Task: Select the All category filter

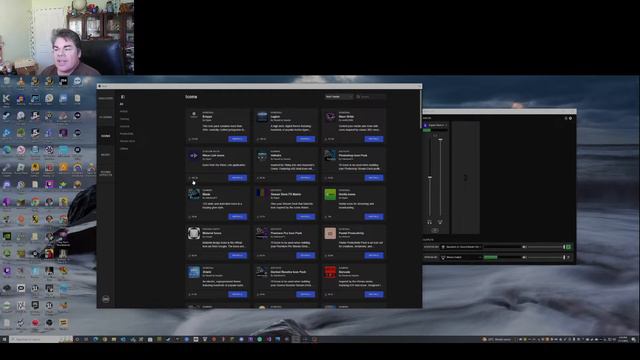Action: tap(122, 104)
